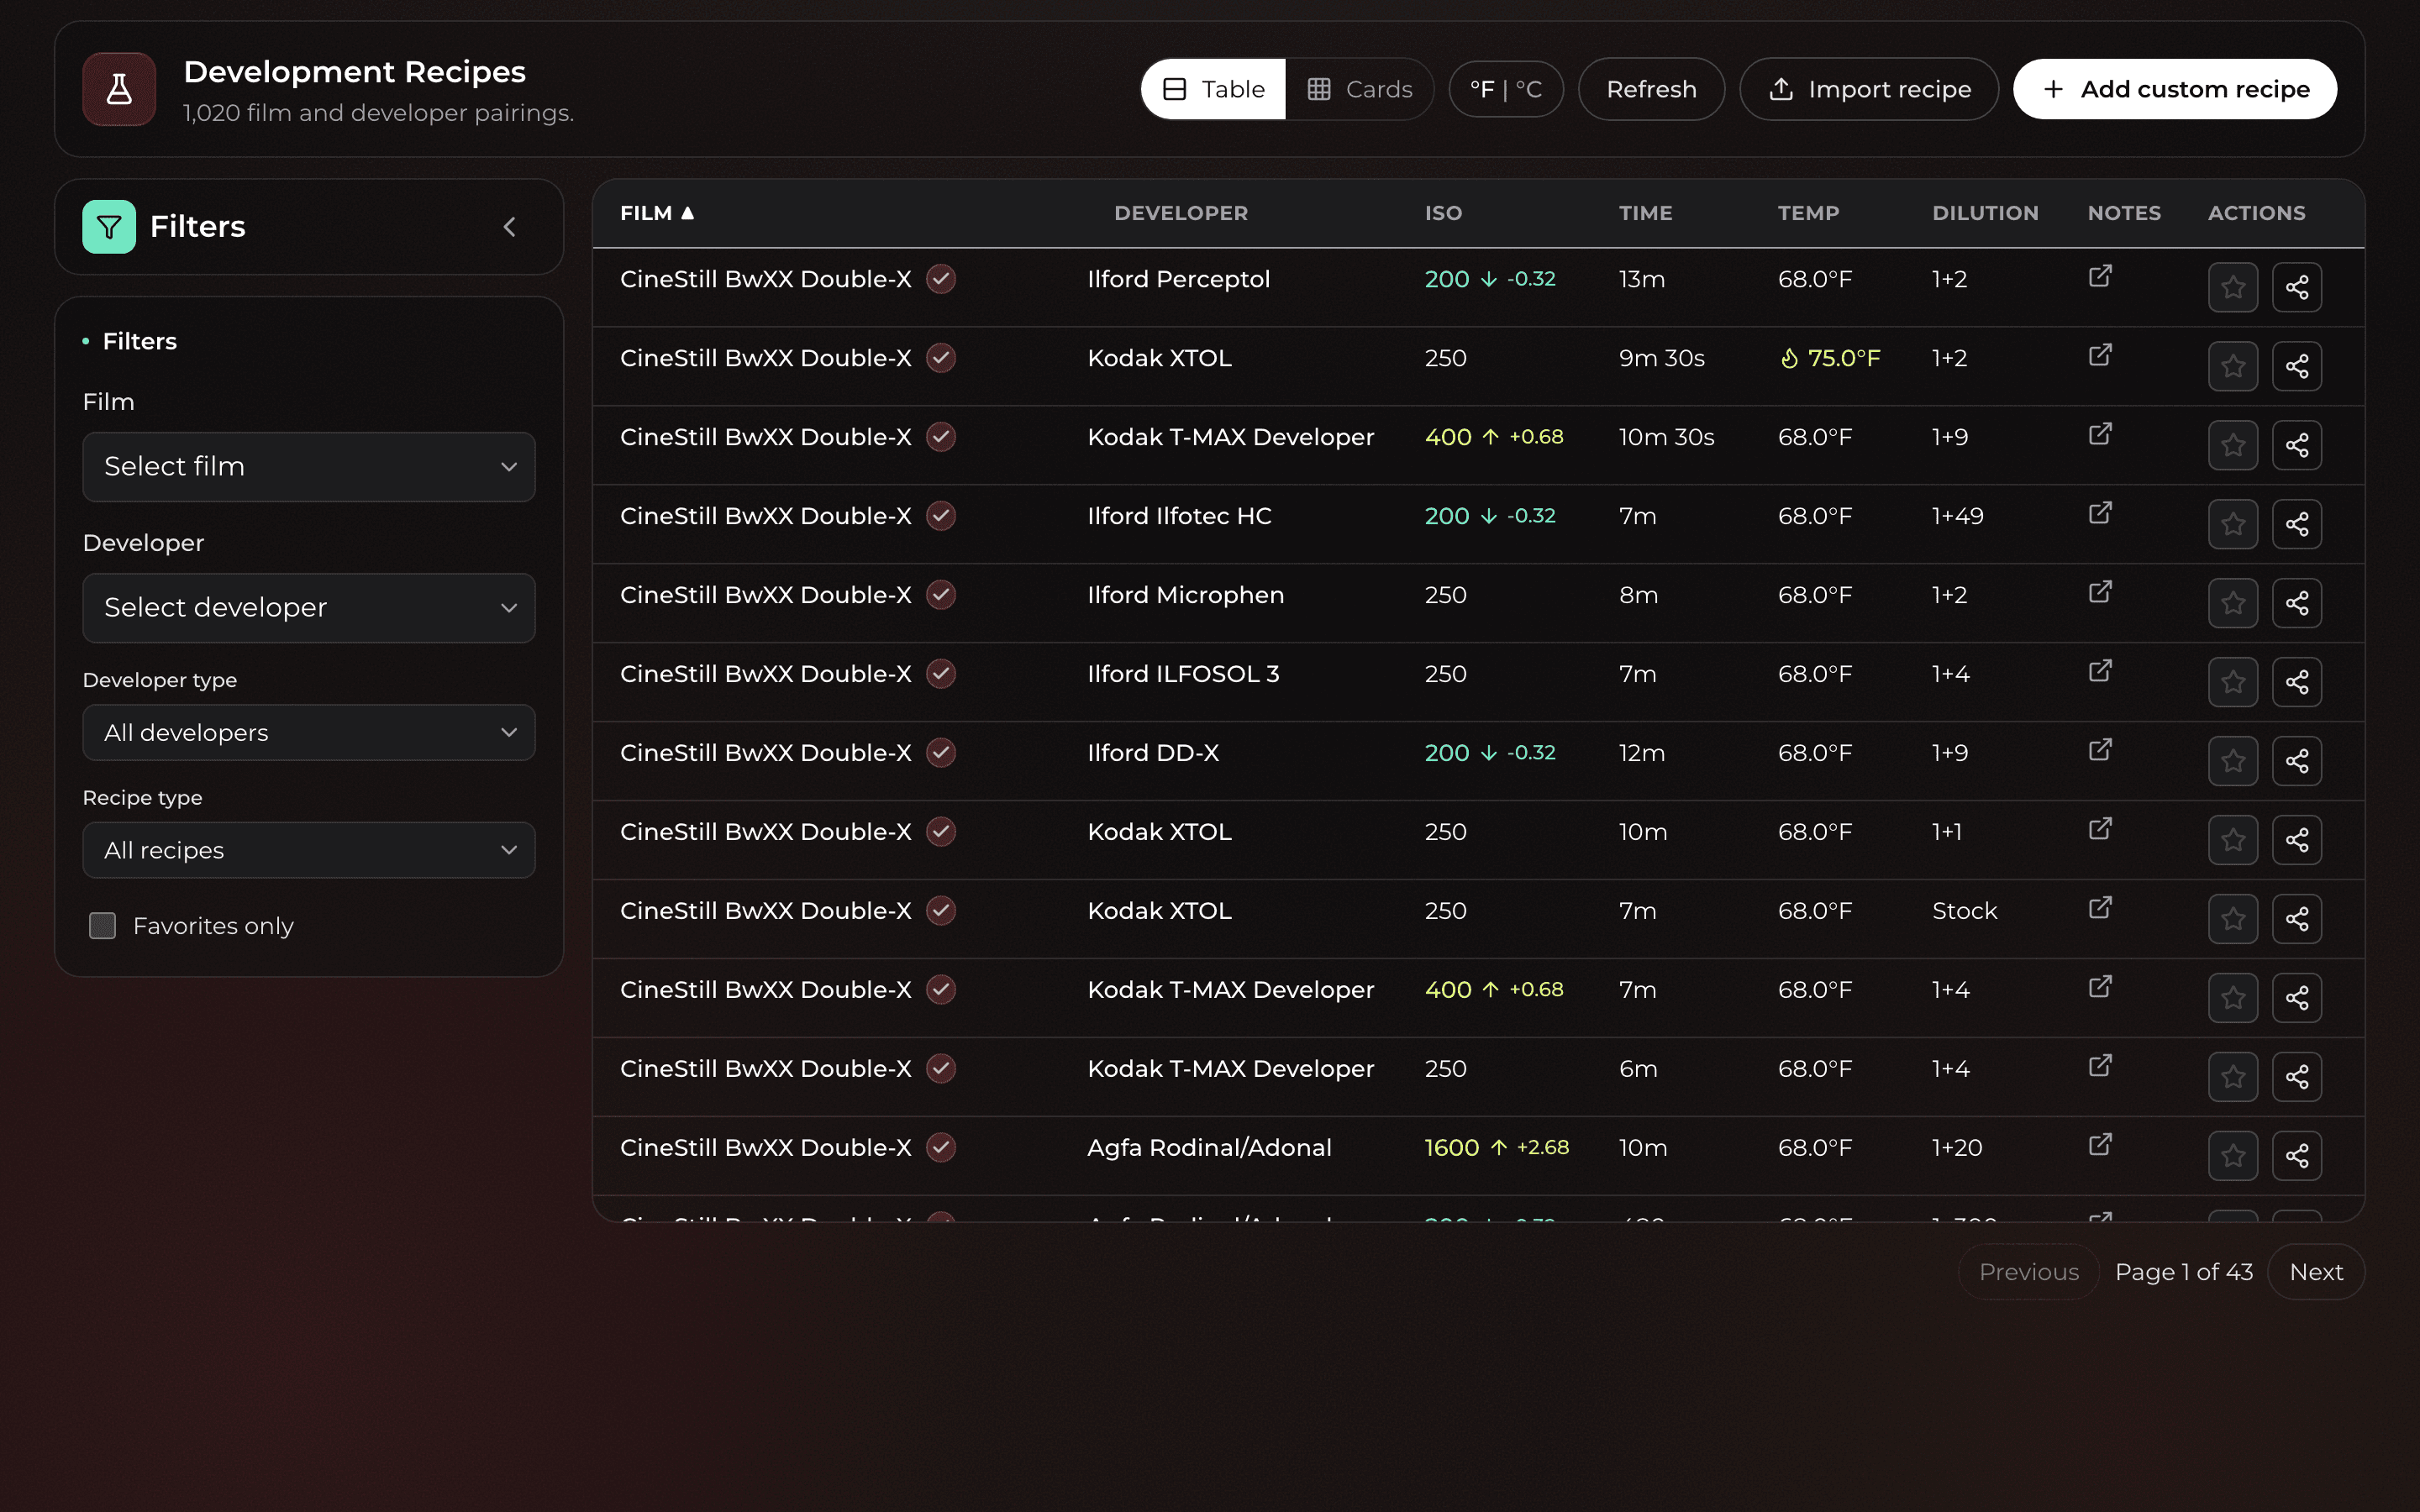Click the Previous page button
The image size is (2420, 1512).
pyautogui.click(x=2028, y=1272)
